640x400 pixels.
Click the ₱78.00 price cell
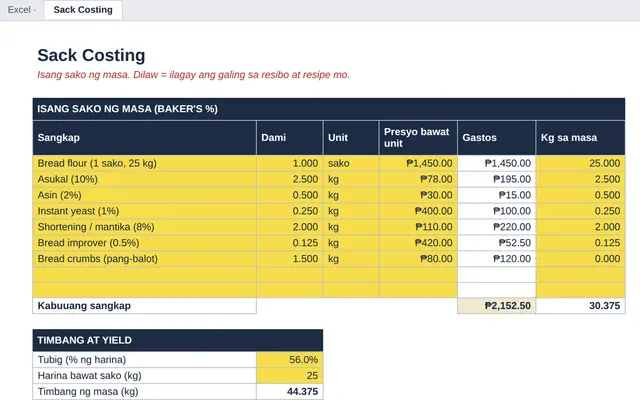[x=418, y=179]
